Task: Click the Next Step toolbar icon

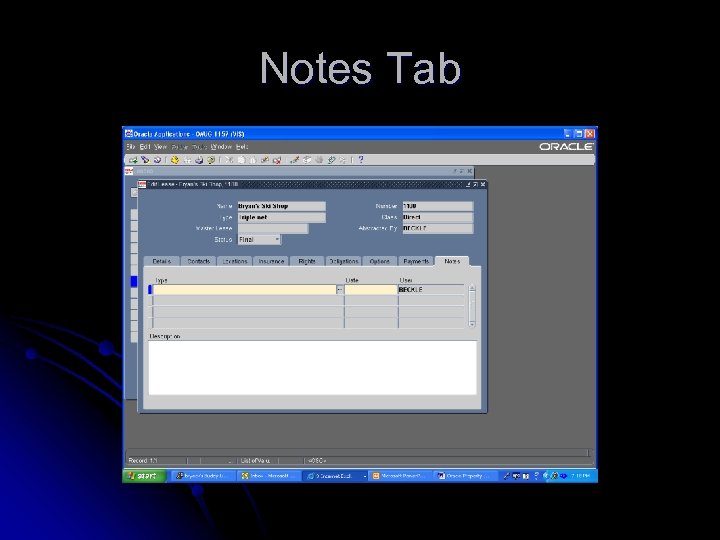Action: pyautogui.click(x=187, y=160)
